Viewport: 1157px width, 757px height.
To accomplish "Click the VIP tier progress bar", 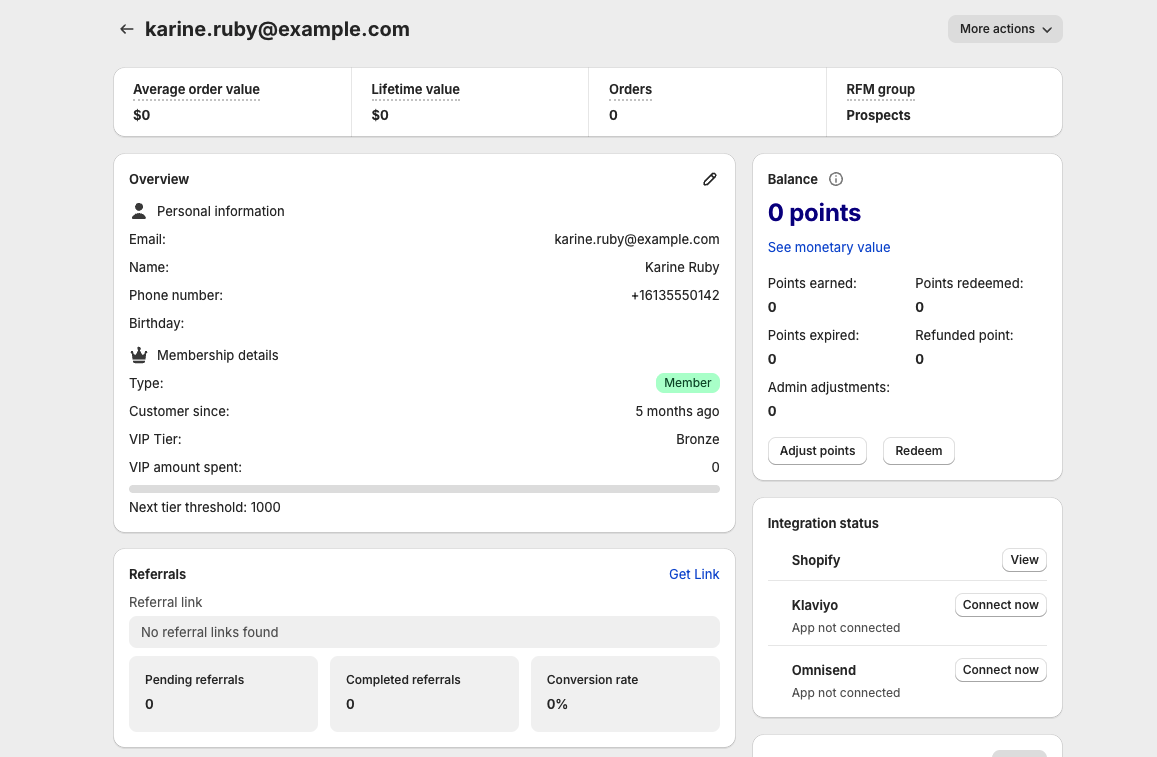I will tap(424, 489).
